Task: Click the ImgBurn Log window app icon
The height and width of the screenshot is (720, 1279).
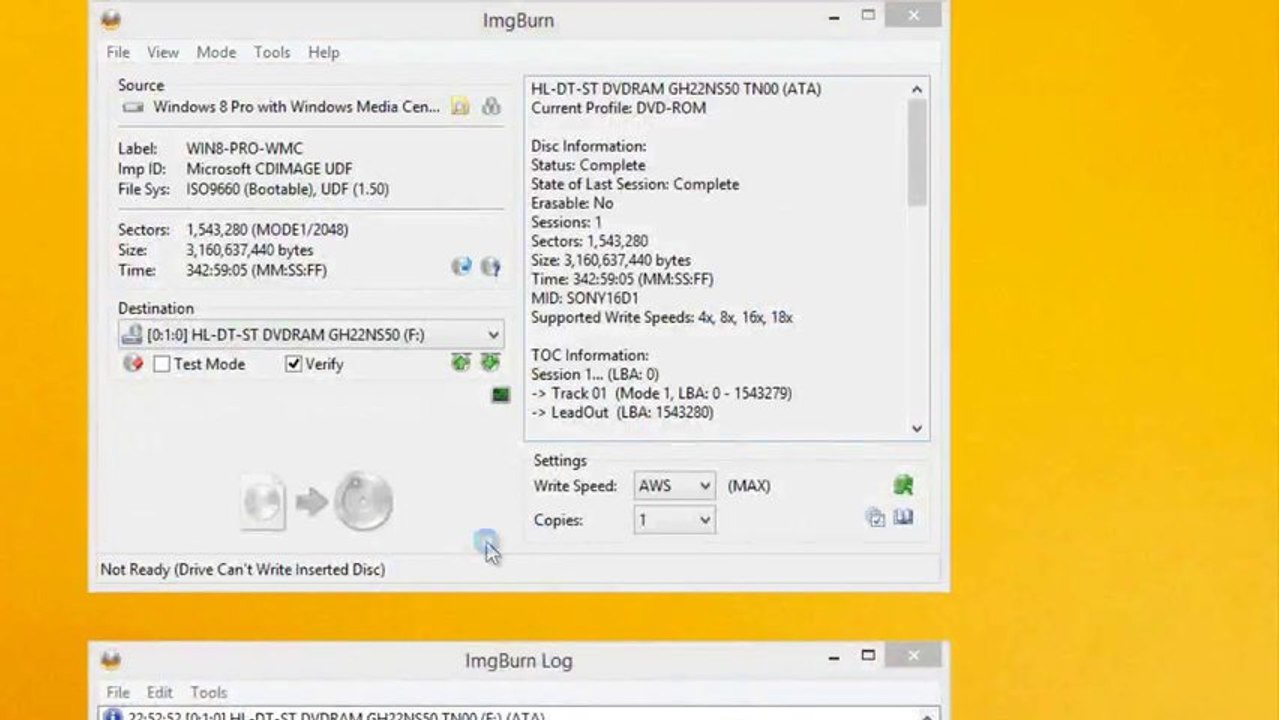Action: click(110, 659)
